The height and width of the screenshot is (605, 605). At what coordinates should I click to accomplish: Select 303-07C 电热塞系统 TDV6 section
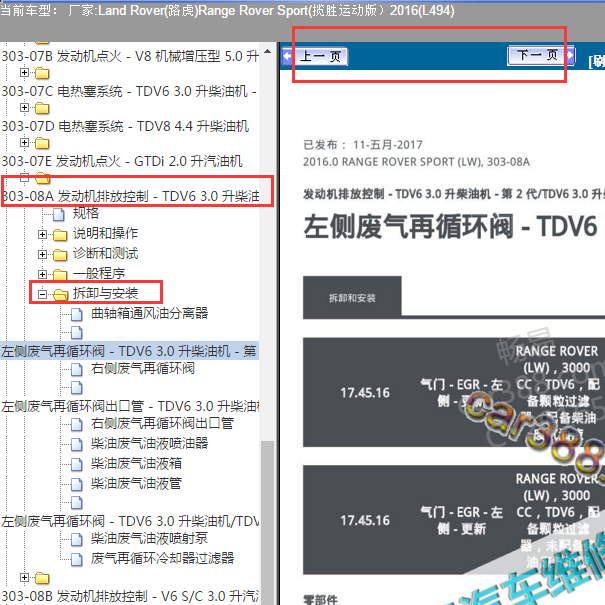[129, 91]
